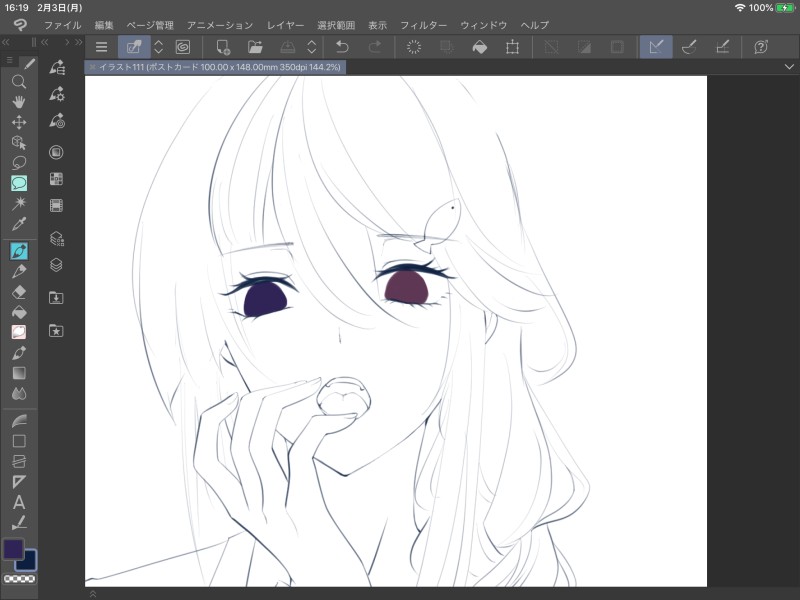
Task: Open the Clip Studio logo menu
Action: 20,25
